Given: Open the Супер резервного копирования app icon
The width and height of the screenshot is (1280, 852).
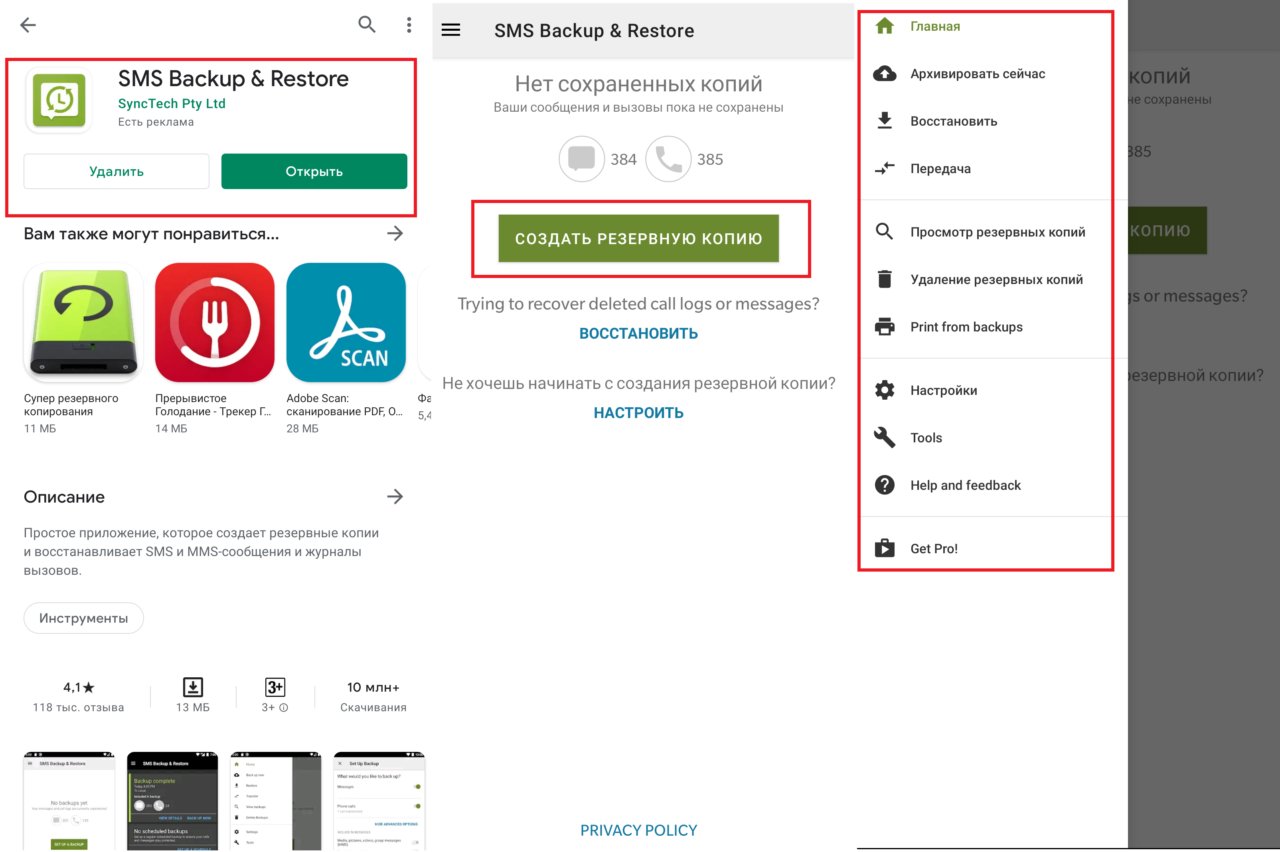Looking at the screenshot, I should coord(83,323).
